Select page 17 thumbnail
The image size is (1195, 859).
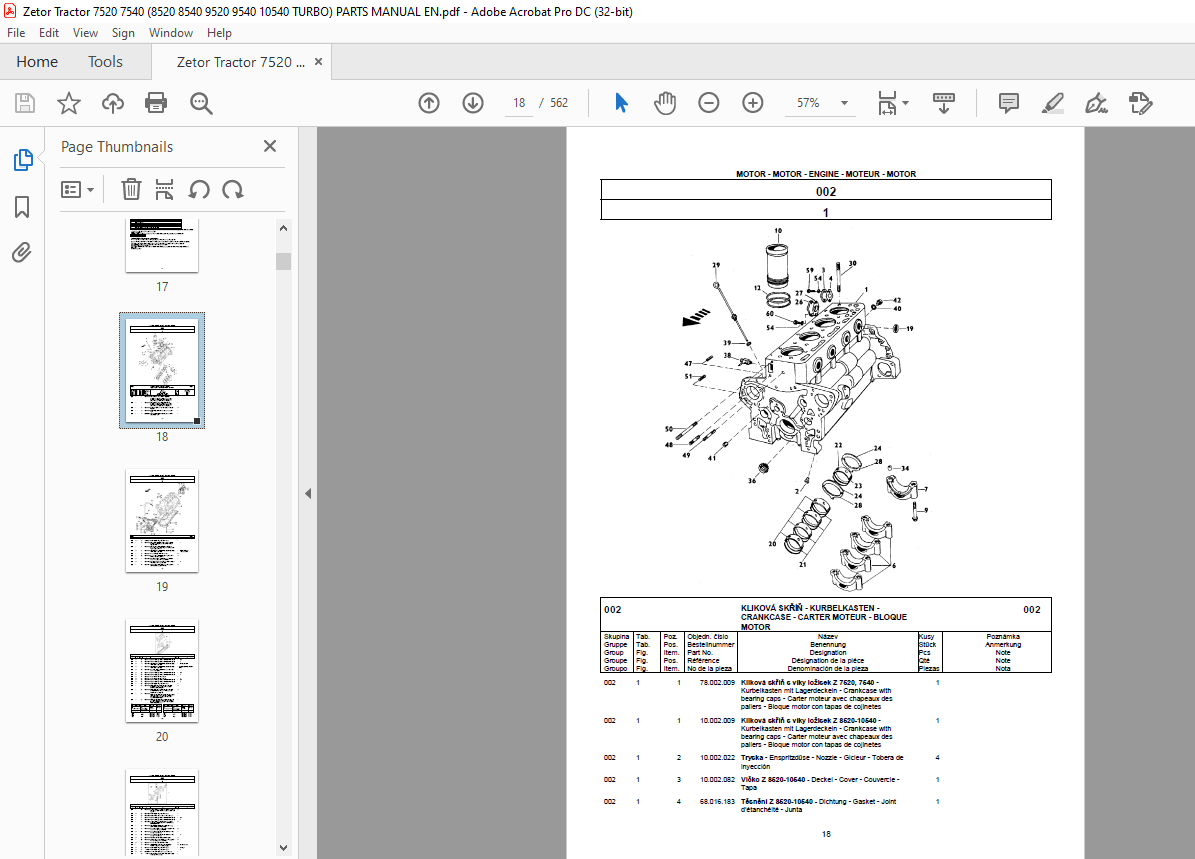162,245
